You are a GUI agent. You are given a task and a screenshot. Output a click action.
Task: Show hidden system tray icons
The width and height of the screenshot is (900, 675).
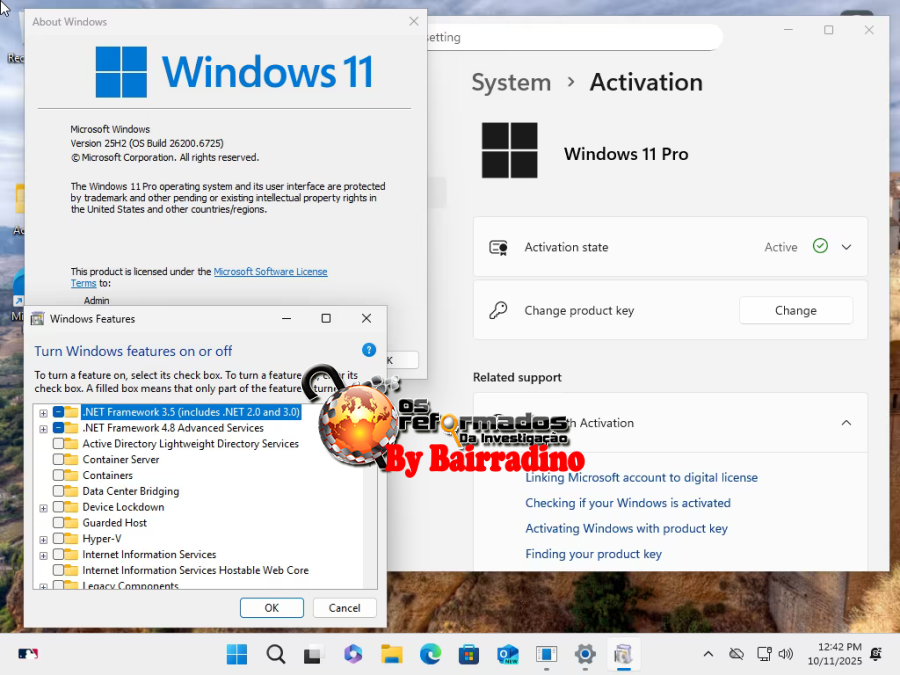coord(708,655)
